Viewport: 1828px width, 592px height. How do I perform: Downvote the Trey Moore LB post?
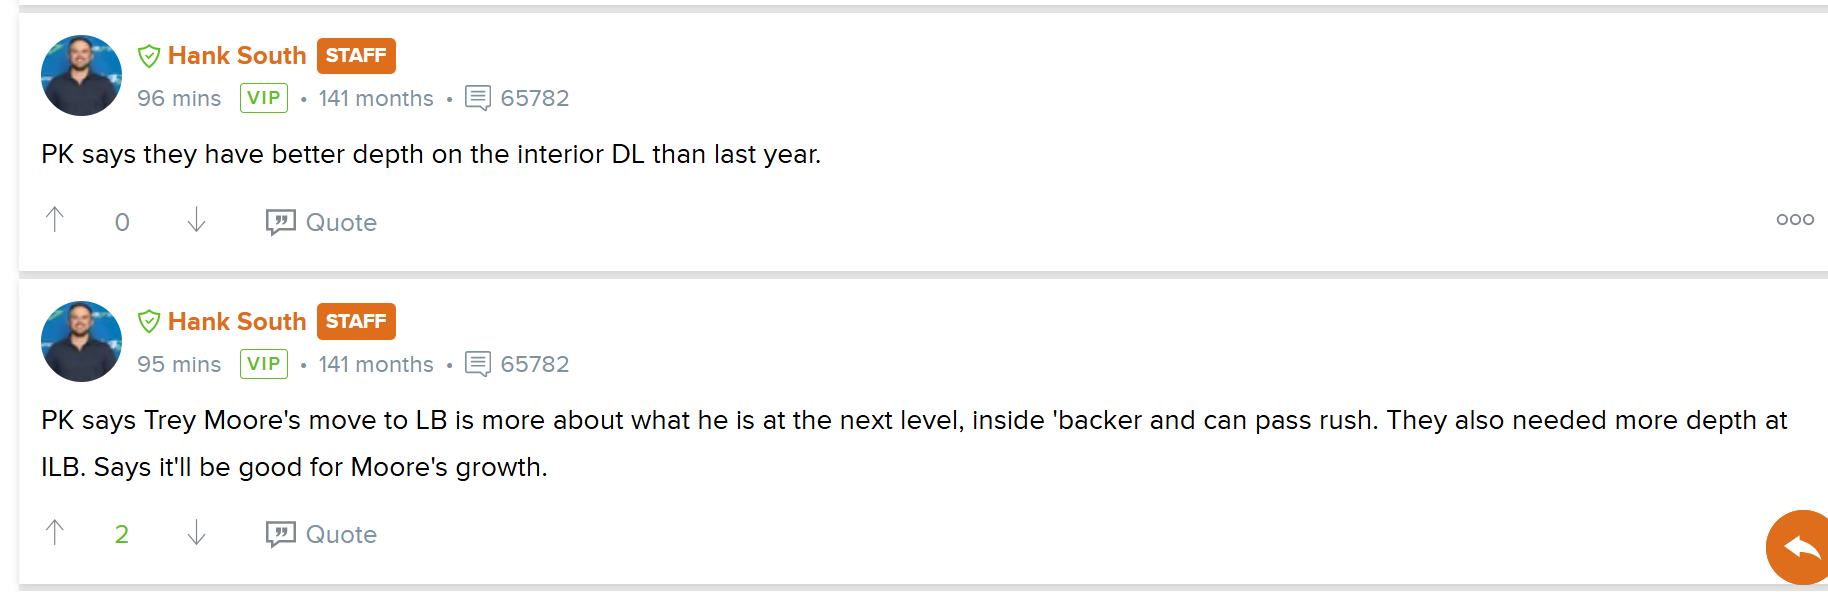(196, 533)
